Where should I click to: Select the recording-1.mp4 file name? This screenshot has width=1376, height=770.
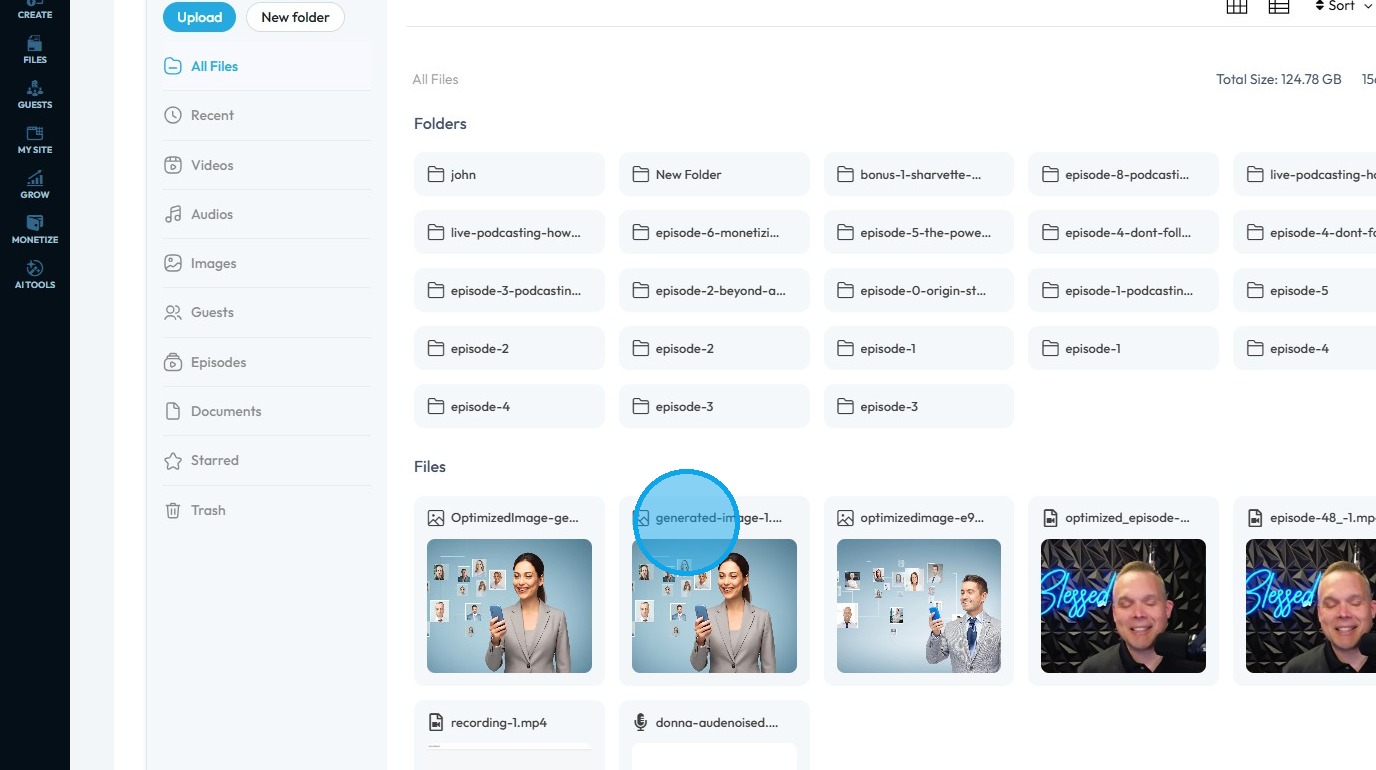499,722
